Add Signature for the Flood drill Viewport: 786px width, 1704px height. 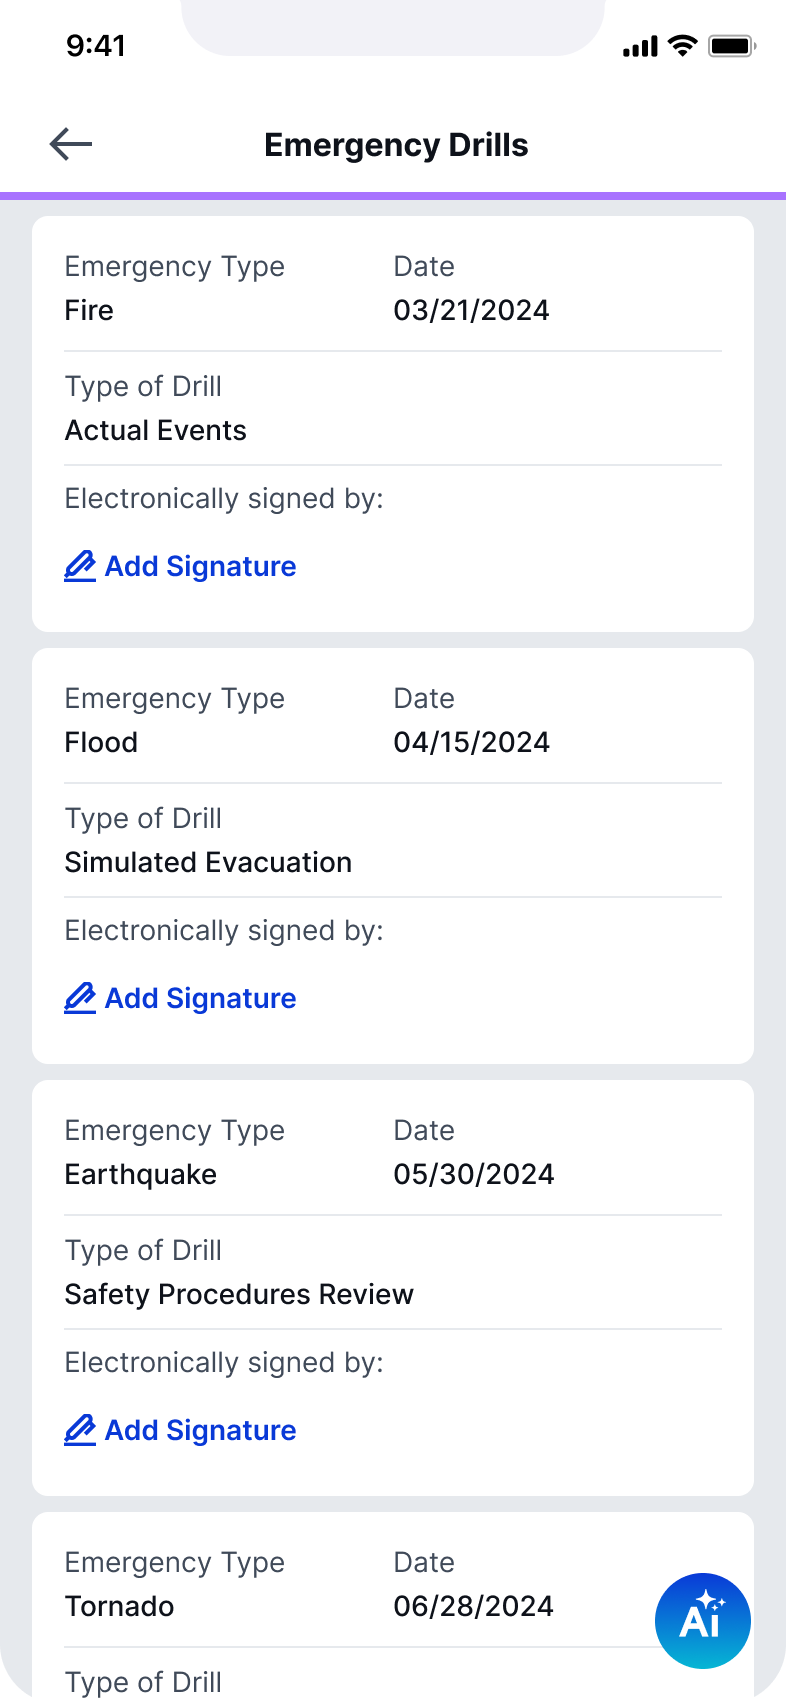point(181,998)
